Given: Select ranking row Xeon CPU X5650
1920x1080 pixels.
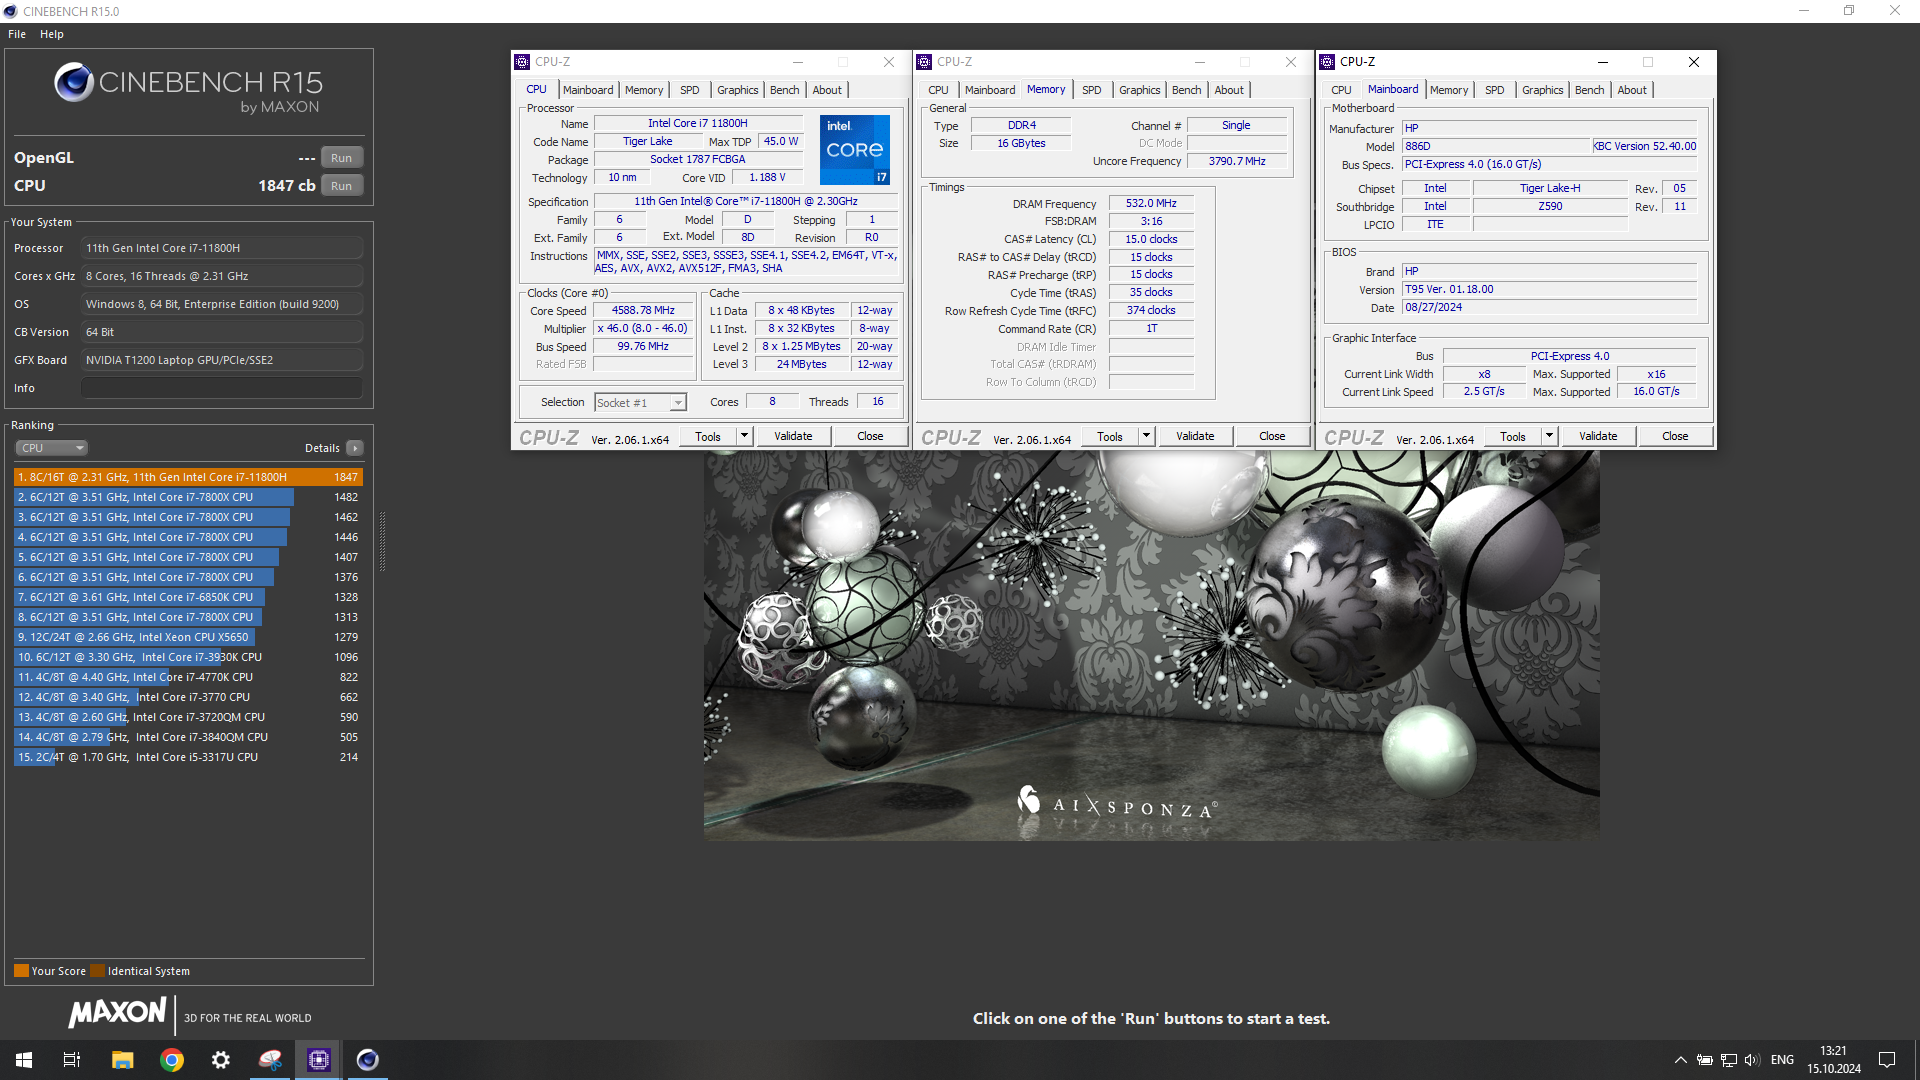Looking at the screenshot, I should coord(188,637).
